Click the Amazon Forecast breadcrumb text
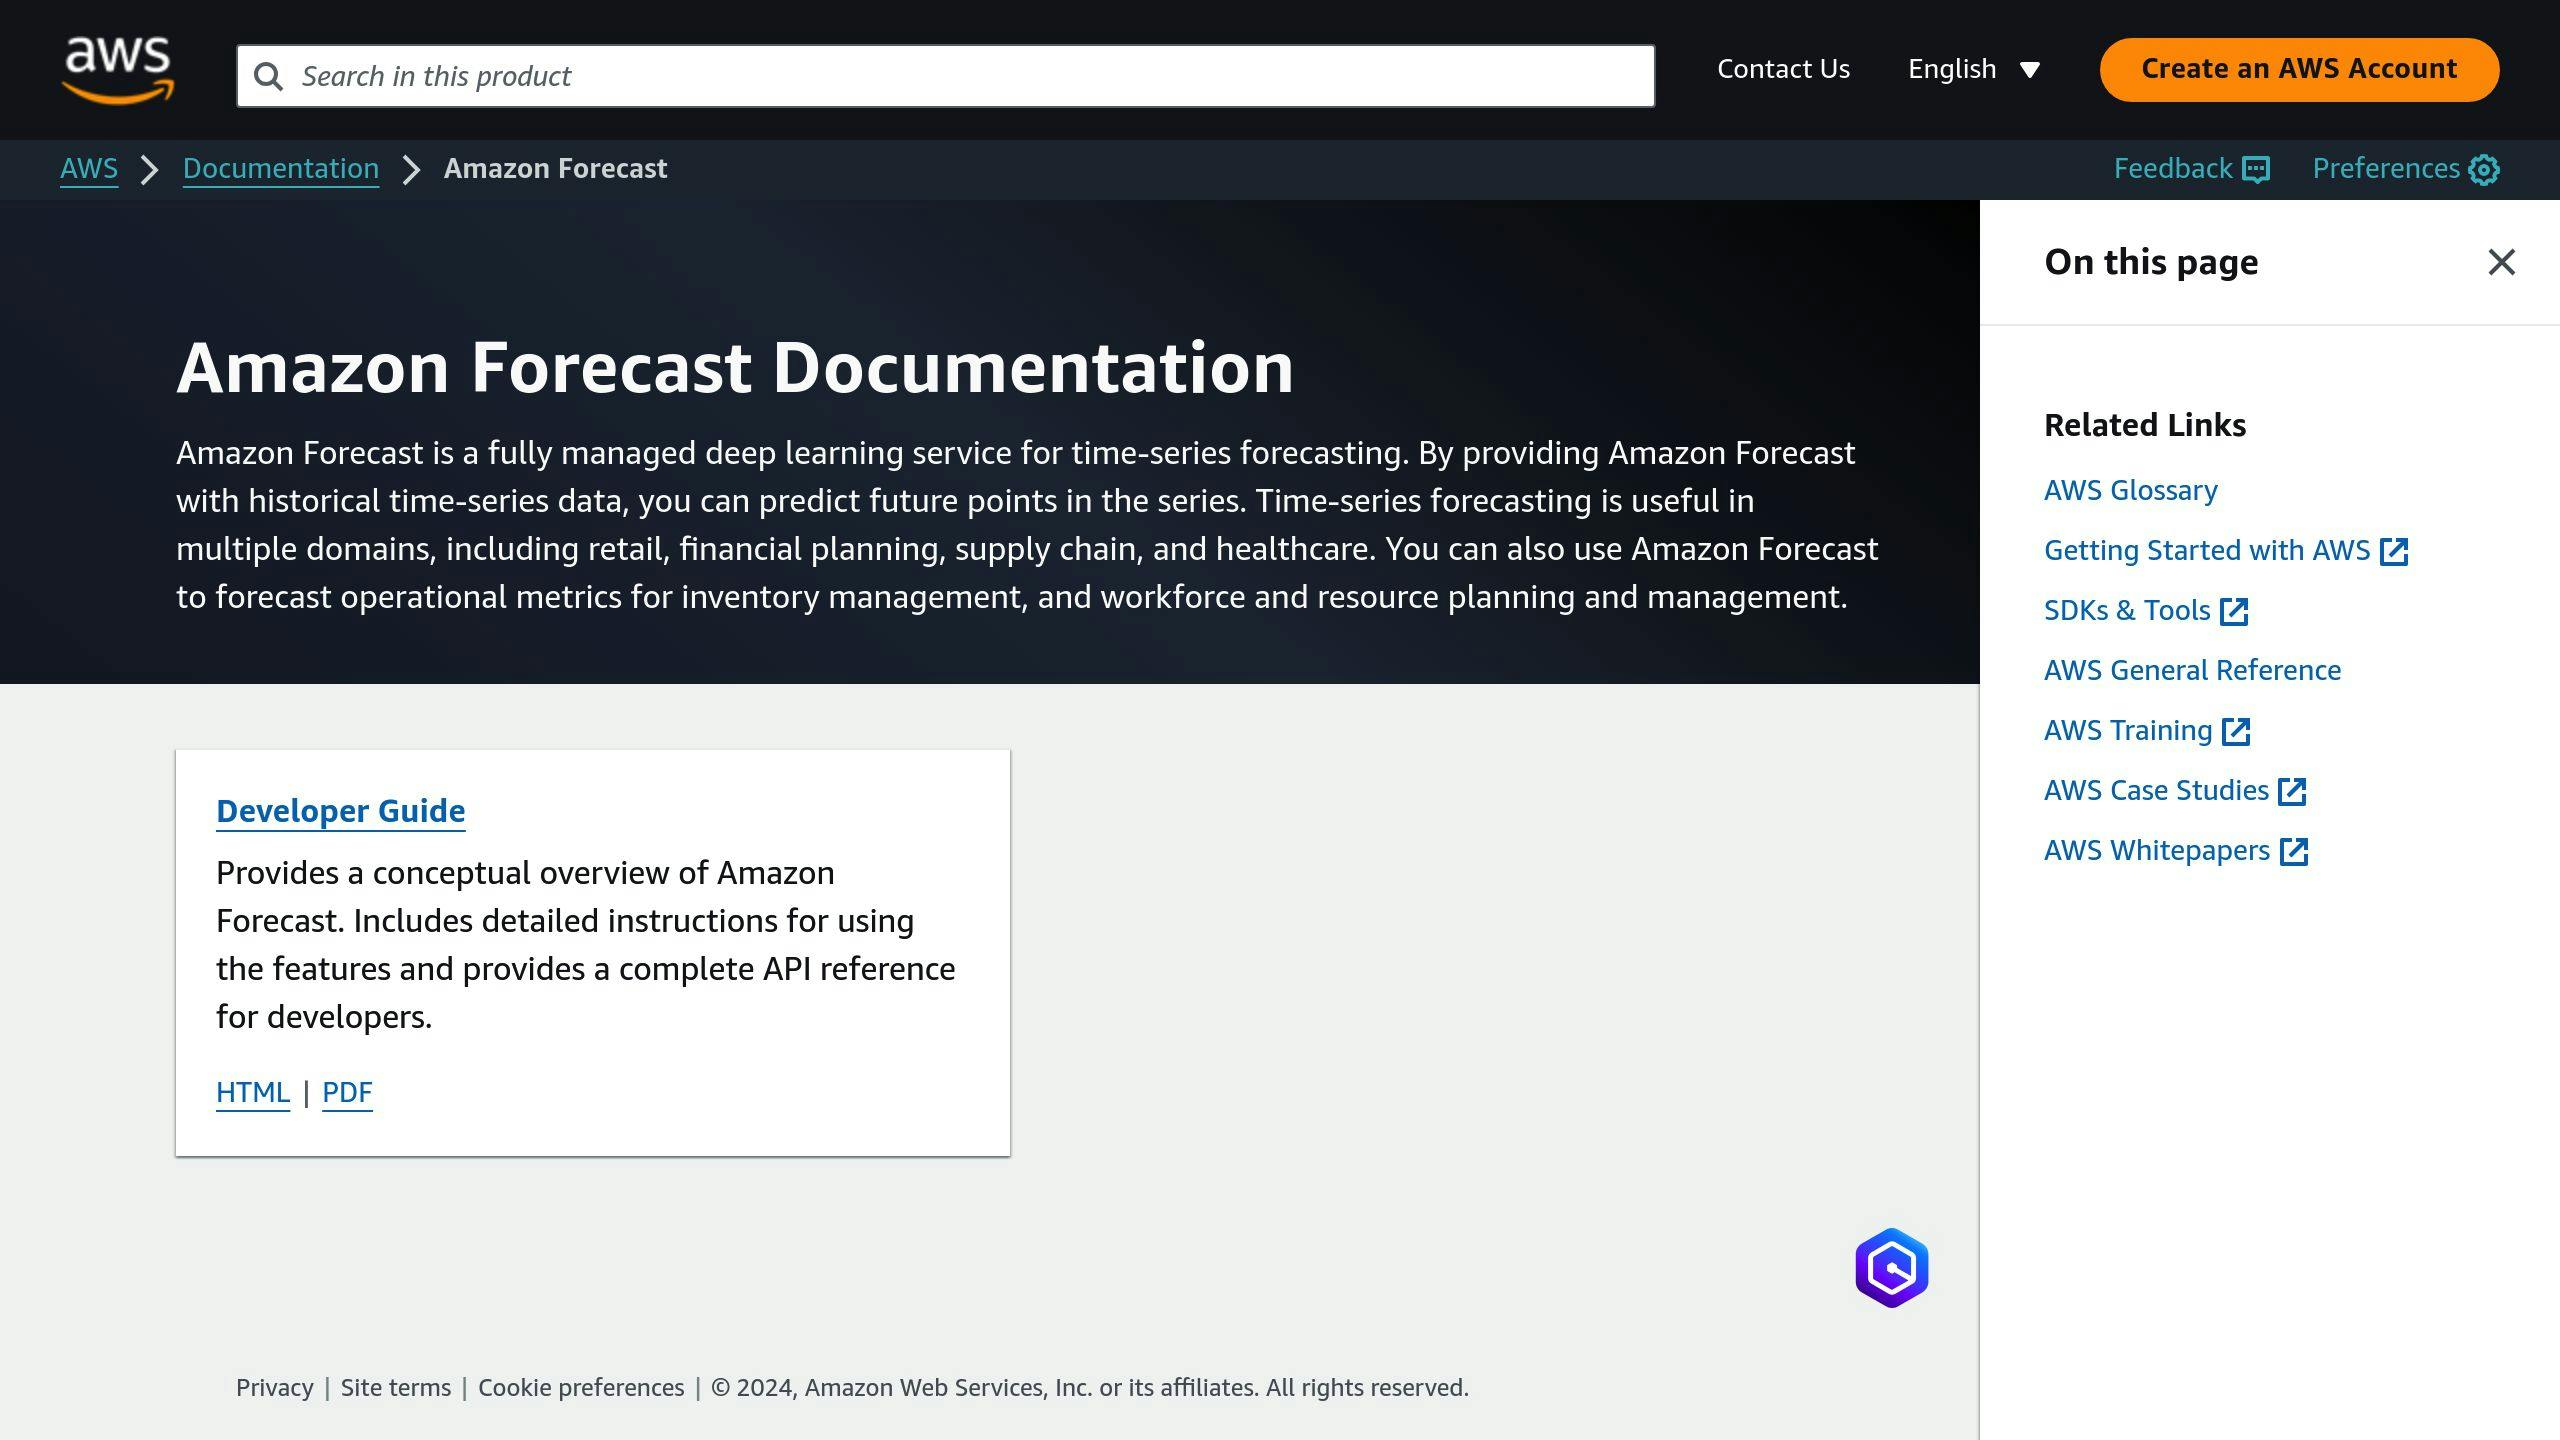This screenshot has width=2560, height=1440. (x=555, y=169)
